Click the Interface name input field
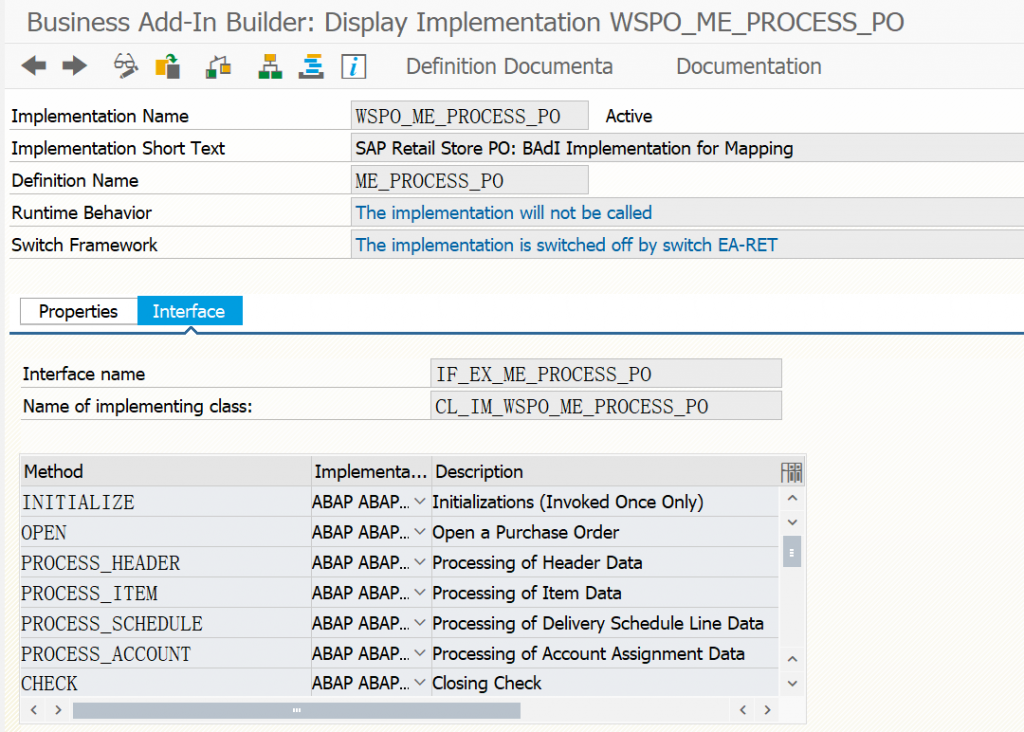 604,374
